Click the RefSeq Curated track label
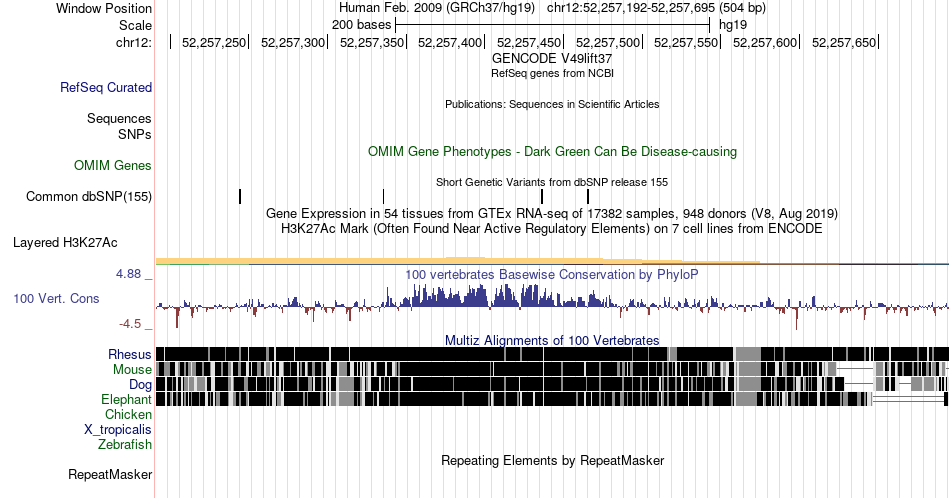The image size is (950, 498). pos(106,87)
